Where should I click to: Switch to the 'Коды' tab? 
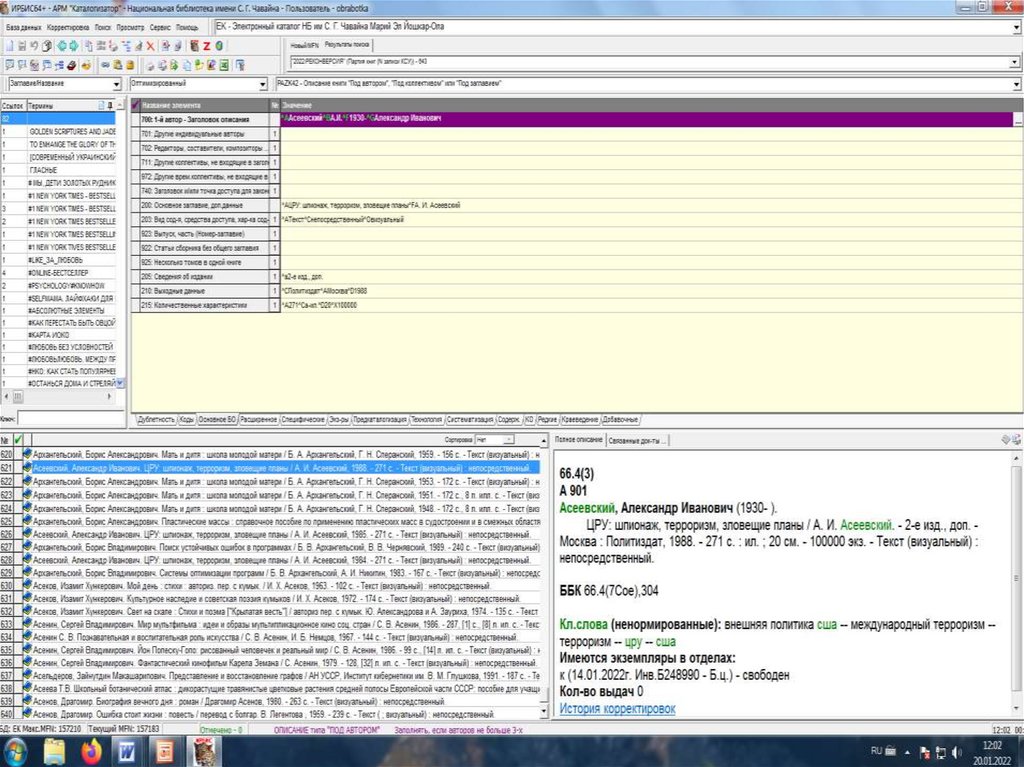(x=187, y=419)
